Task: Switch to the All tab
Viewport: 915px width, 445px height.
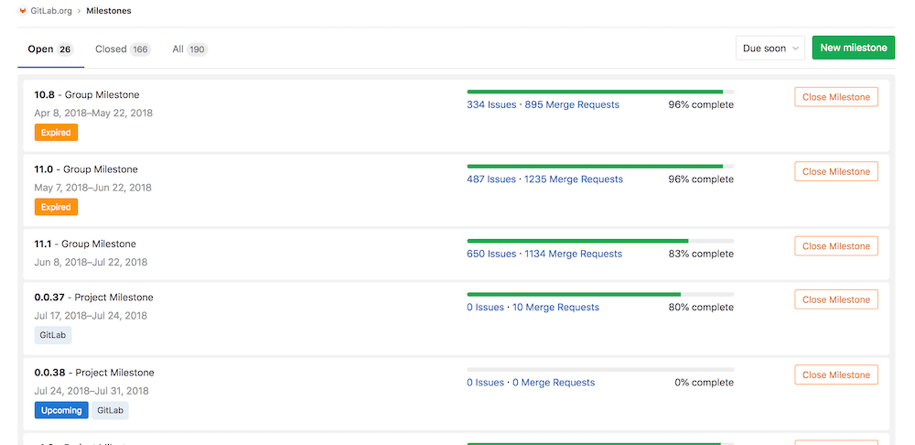Action: pos(190,49)
